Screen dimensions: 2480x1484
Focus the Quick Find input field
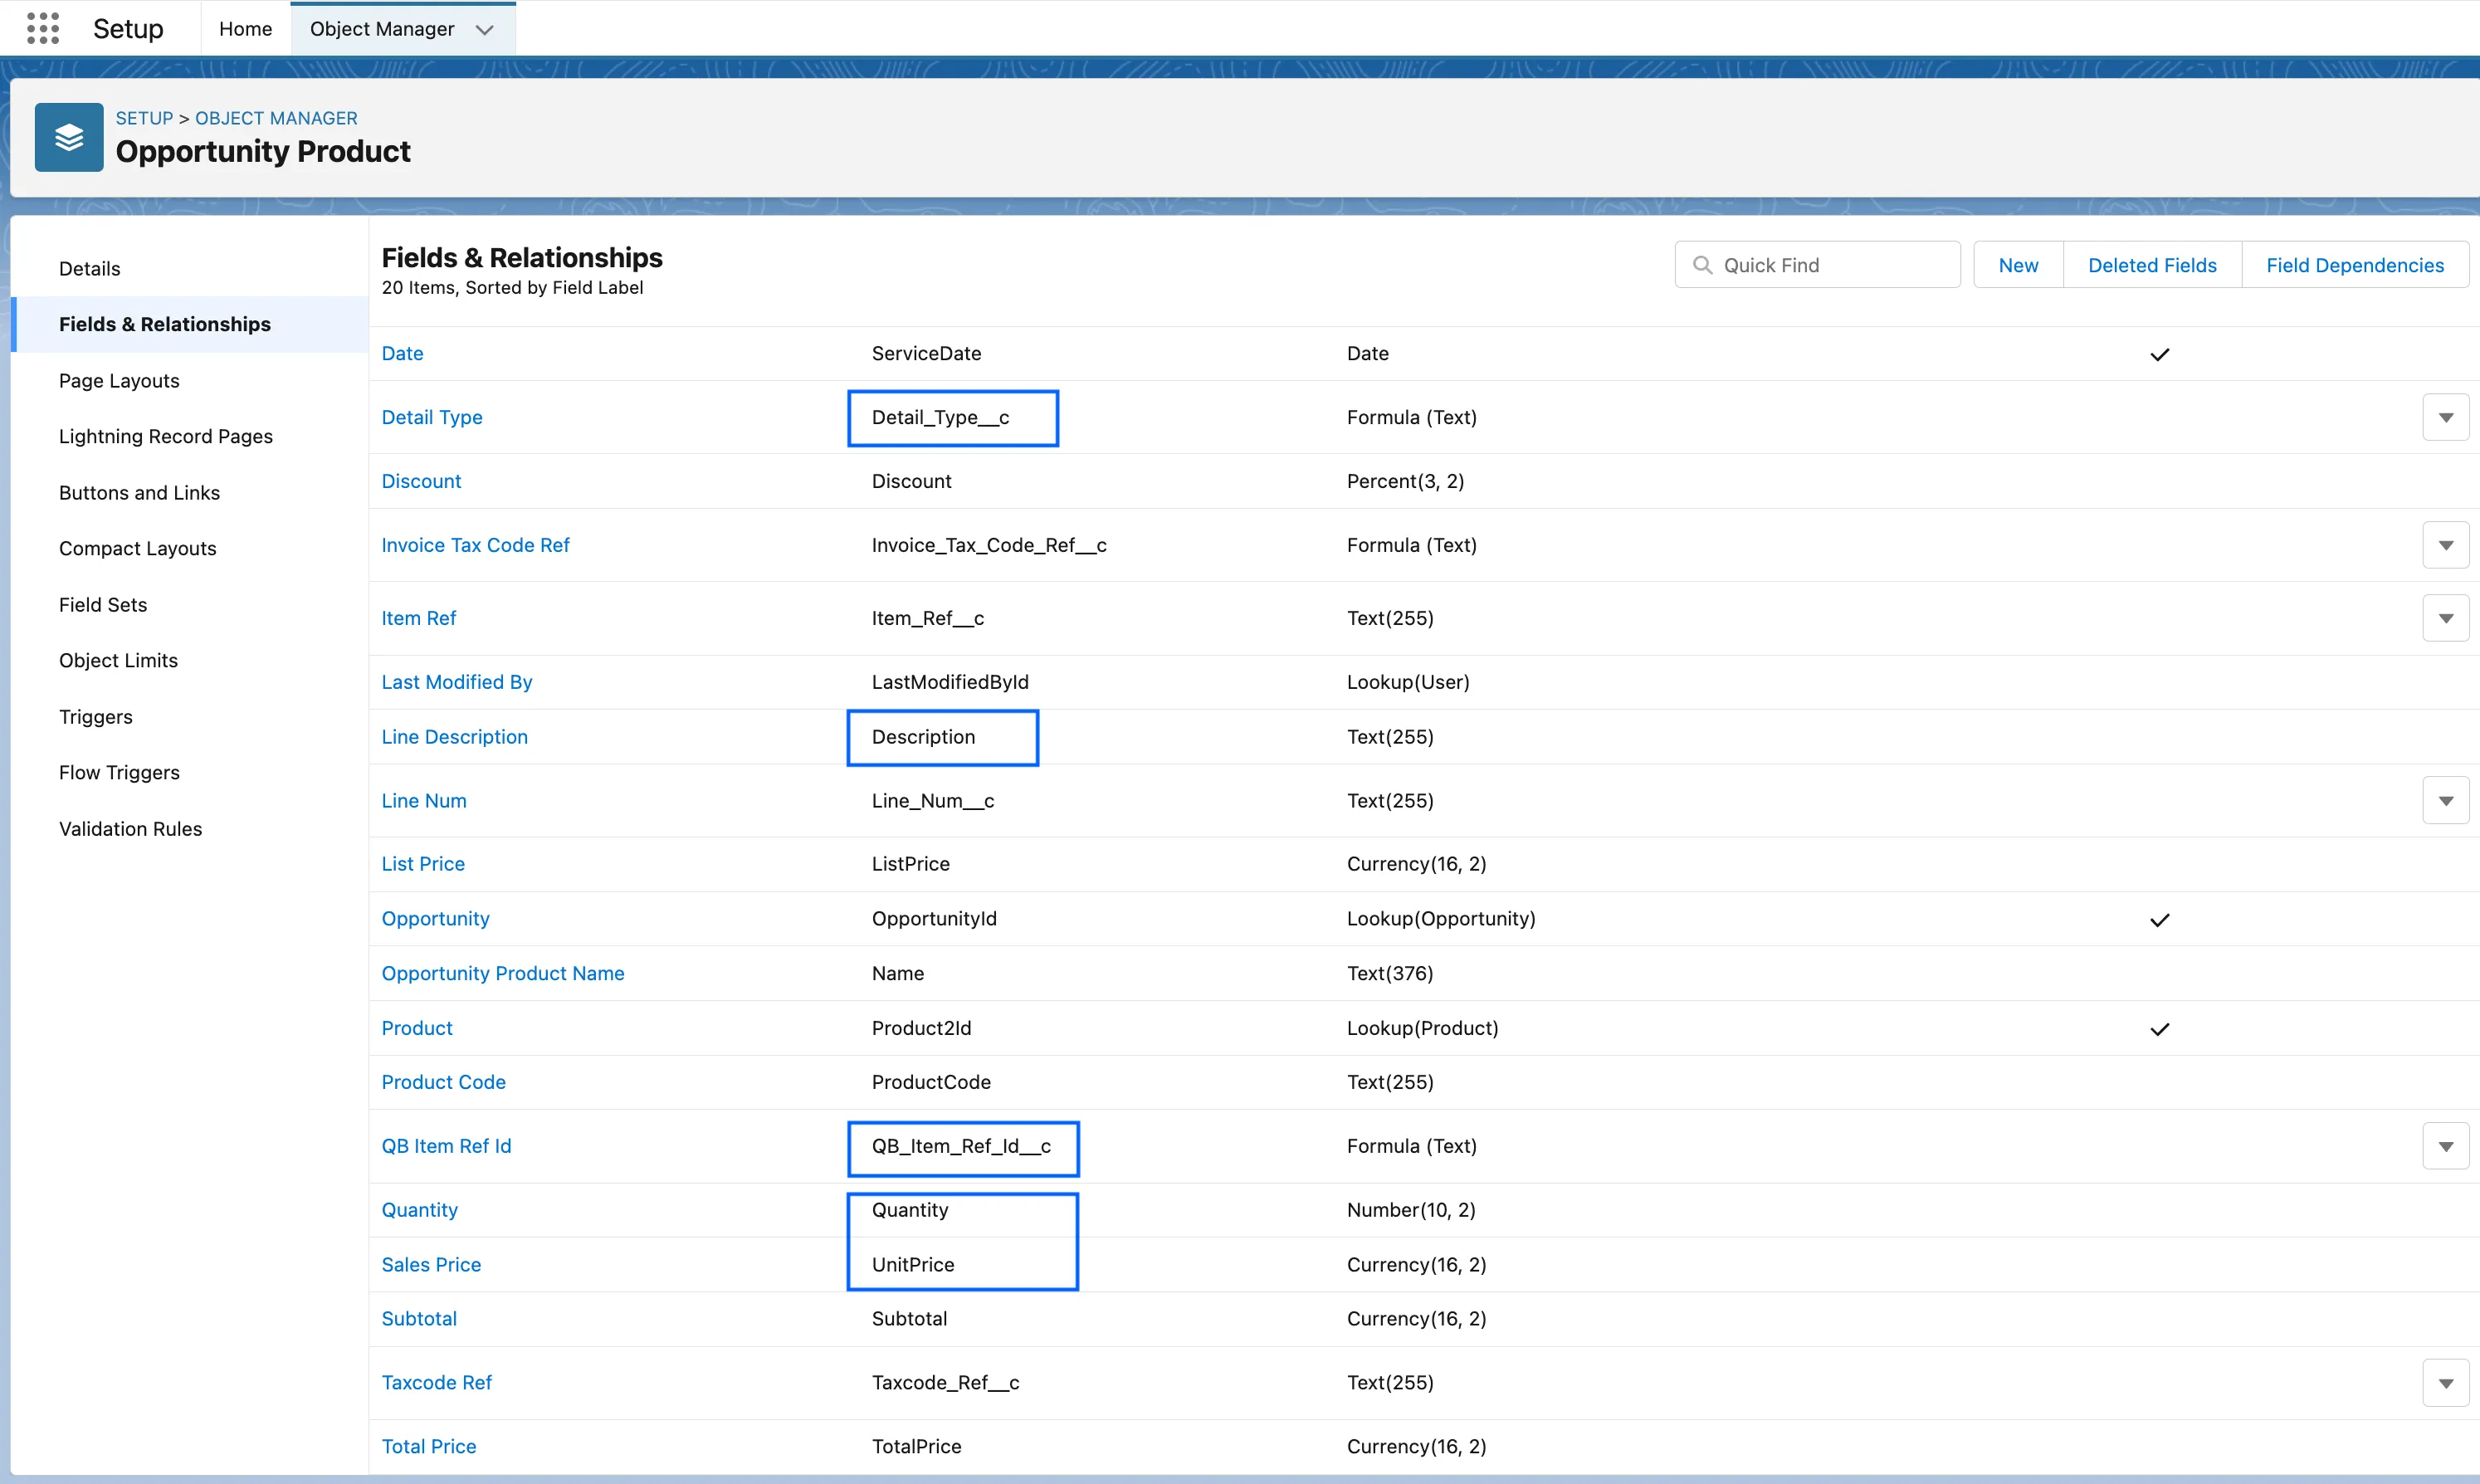[1817, 265]
